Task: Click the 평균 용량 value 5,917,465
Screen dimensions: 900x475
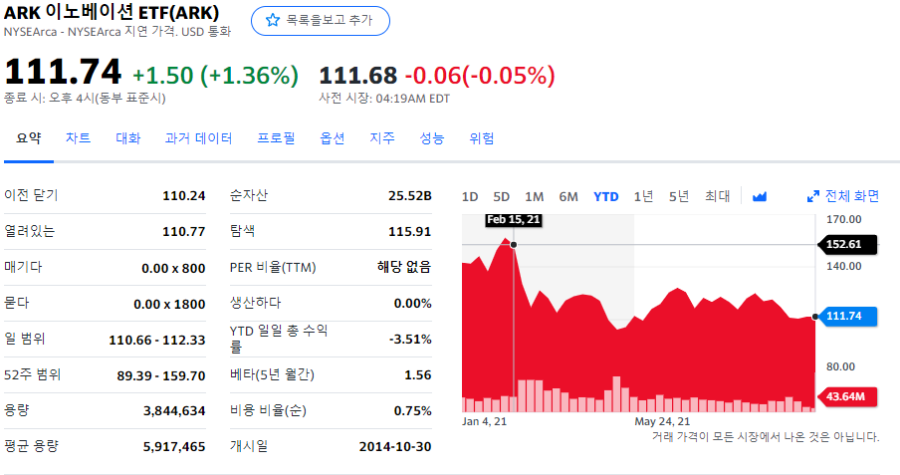Action: tap(174, 447)
